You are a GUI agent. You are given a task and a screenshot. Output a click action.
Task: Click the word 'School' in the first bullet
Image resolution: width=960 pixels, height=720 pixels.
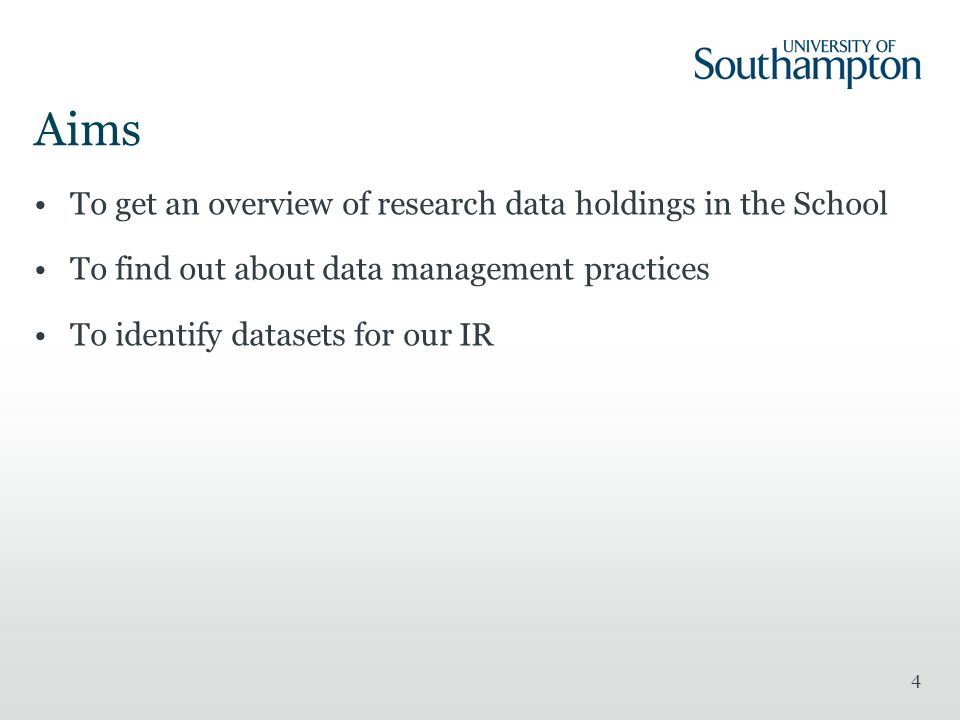pos(840,203)
